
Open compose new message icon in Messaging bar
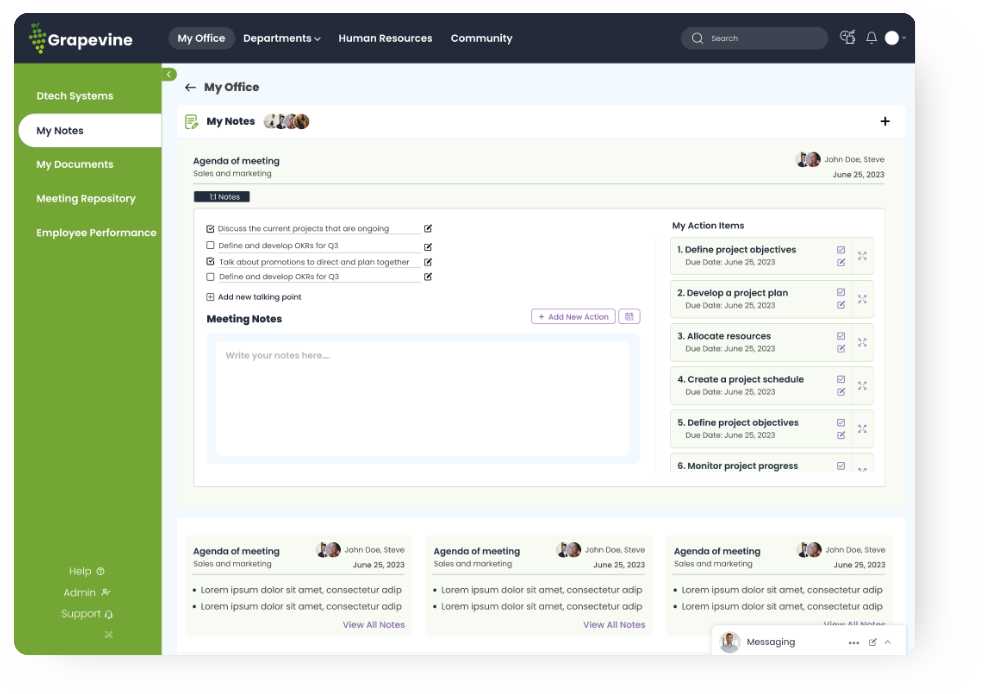point(872,642)
